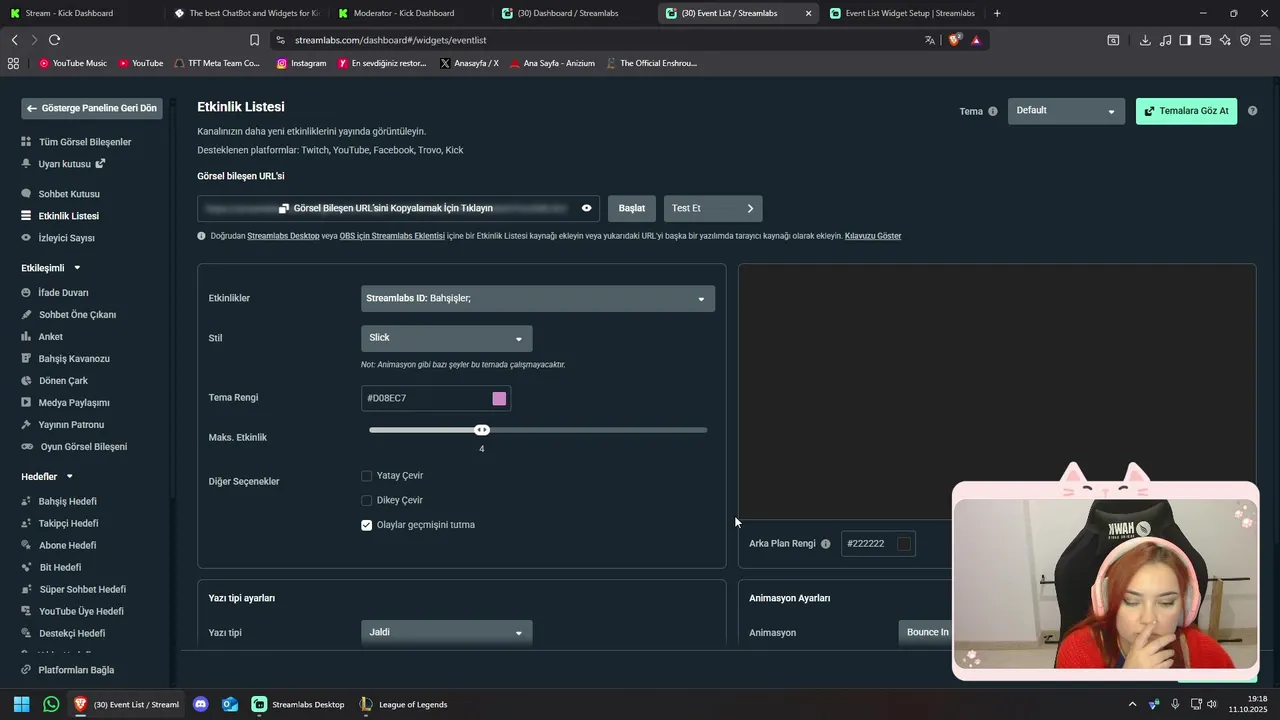
Task: Uncheck Olaylar geçmişini tutma checkbox
Action: (x=367, y=525)
